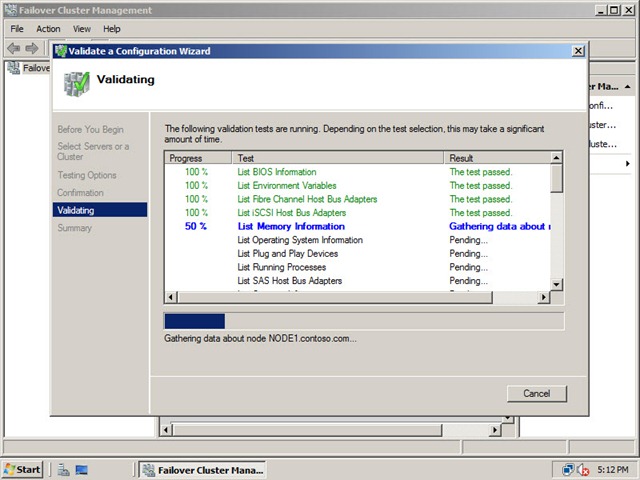Viewport: 640px width, 480px height.
Task: Click the Failover Cluster Management title icon
Action: [11, 10]
